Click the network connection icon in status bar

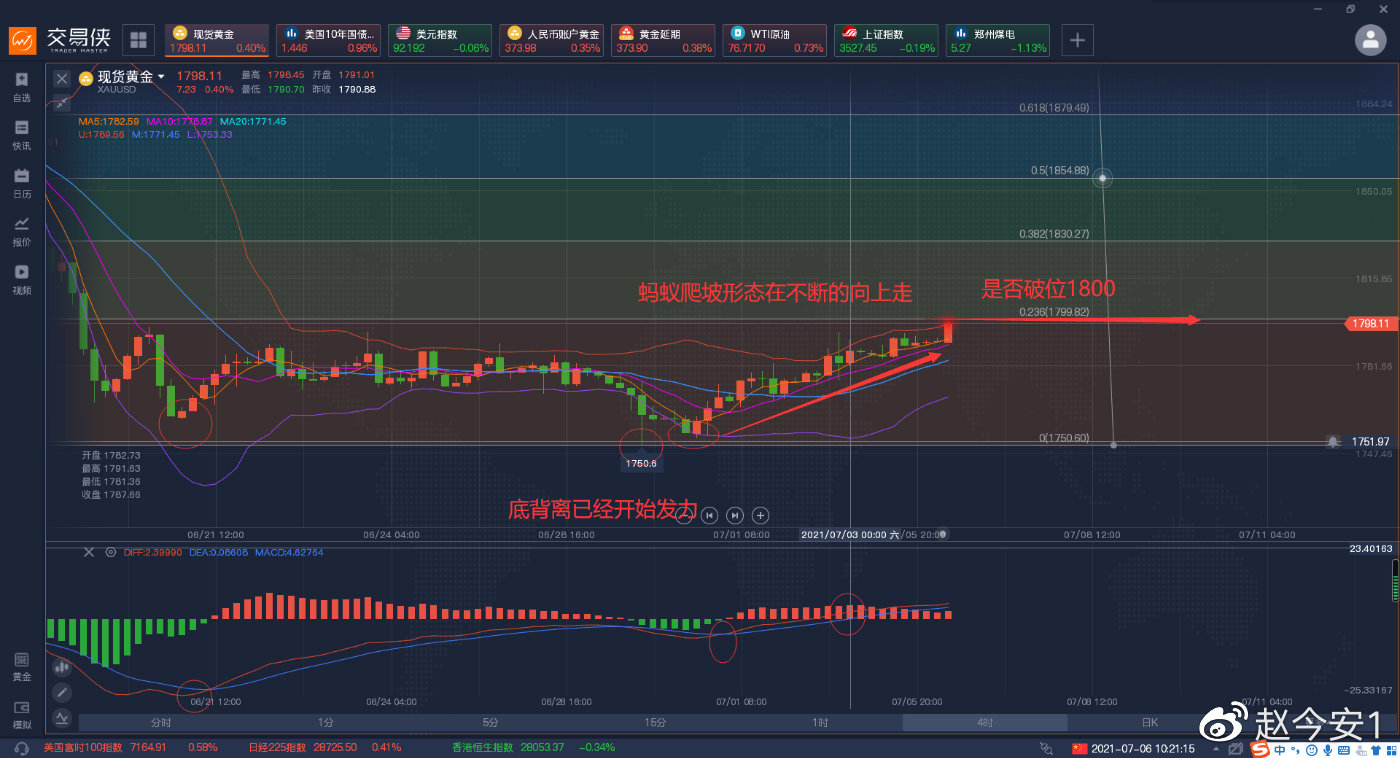point(1046,748)
